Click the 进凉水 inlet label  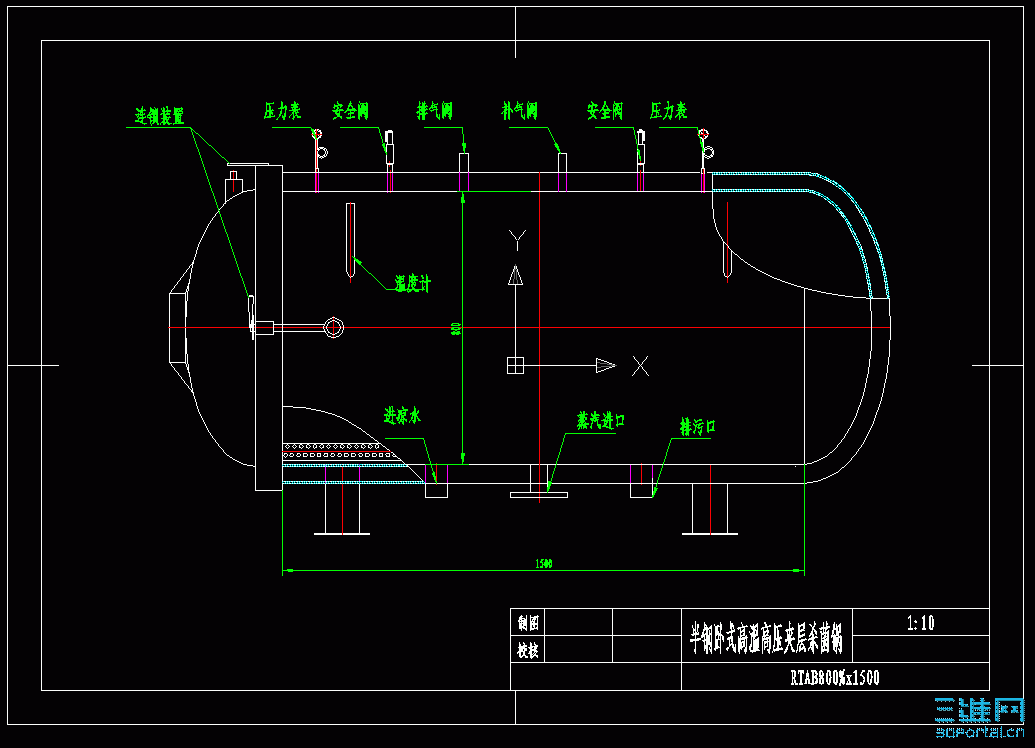point(402,416)
